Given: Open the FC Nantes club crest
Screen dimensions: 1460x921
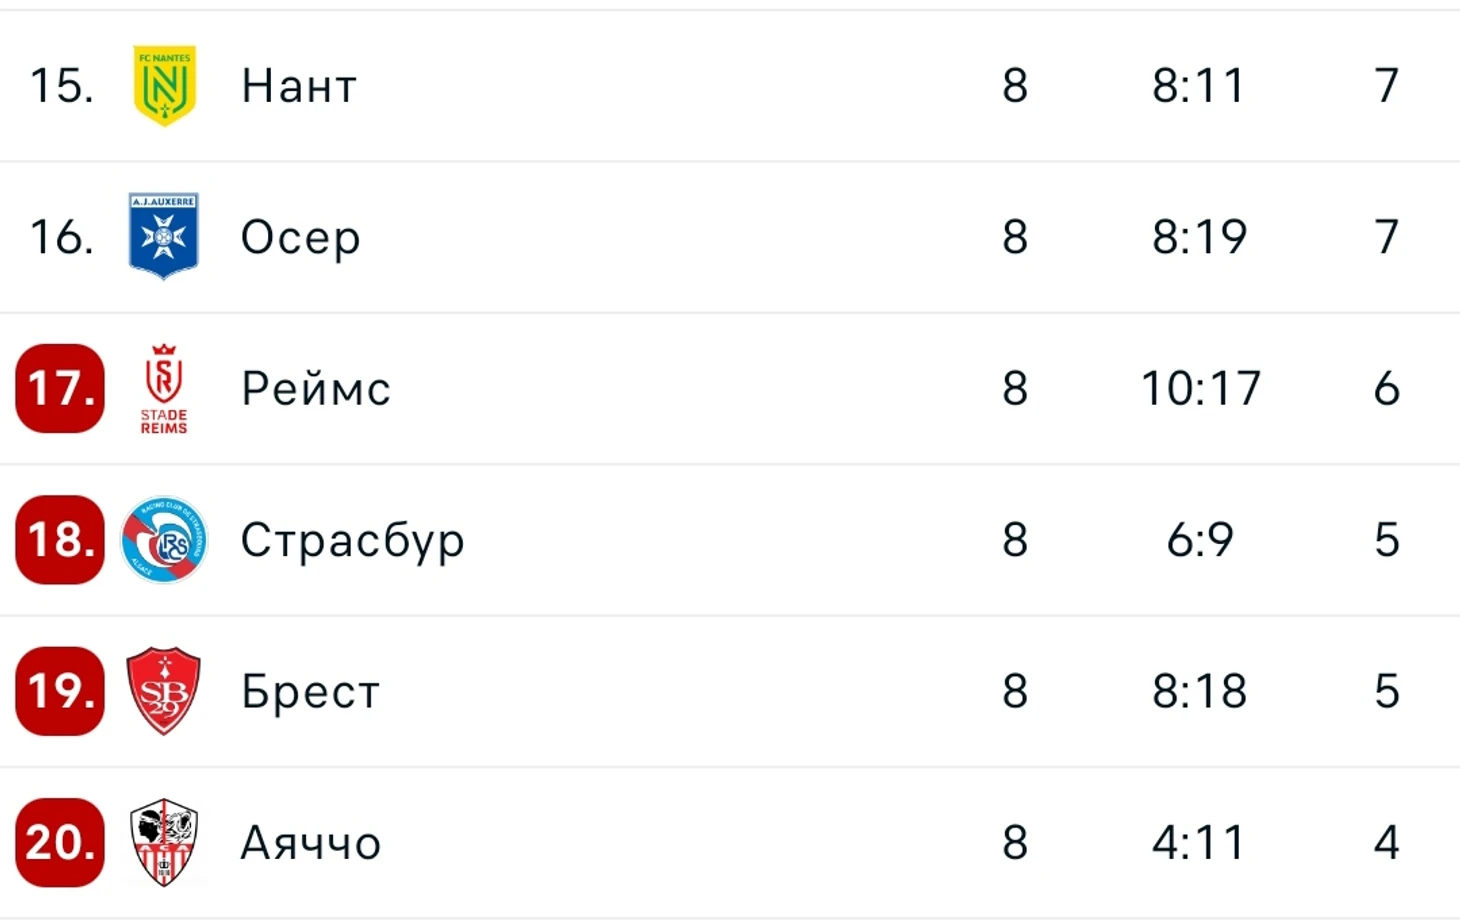Looking at the screenshot, I should (x=164, y=86).
